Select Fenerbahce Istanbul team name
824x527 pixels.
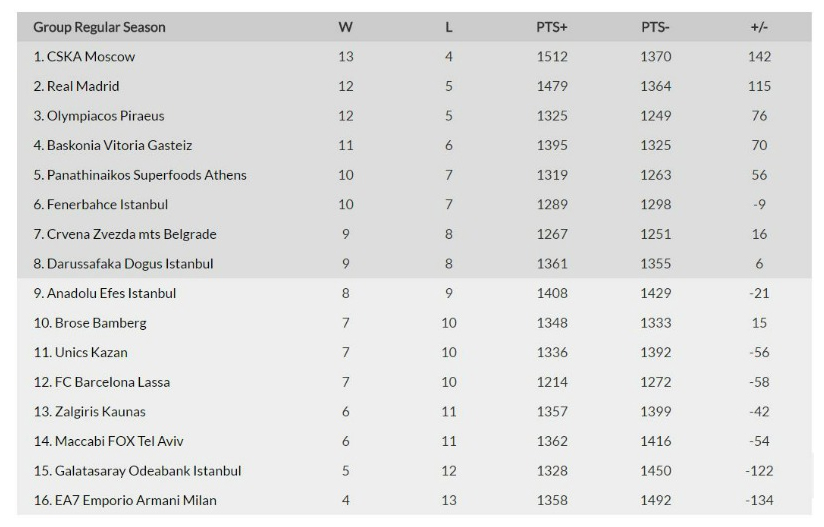click(100, 204)
